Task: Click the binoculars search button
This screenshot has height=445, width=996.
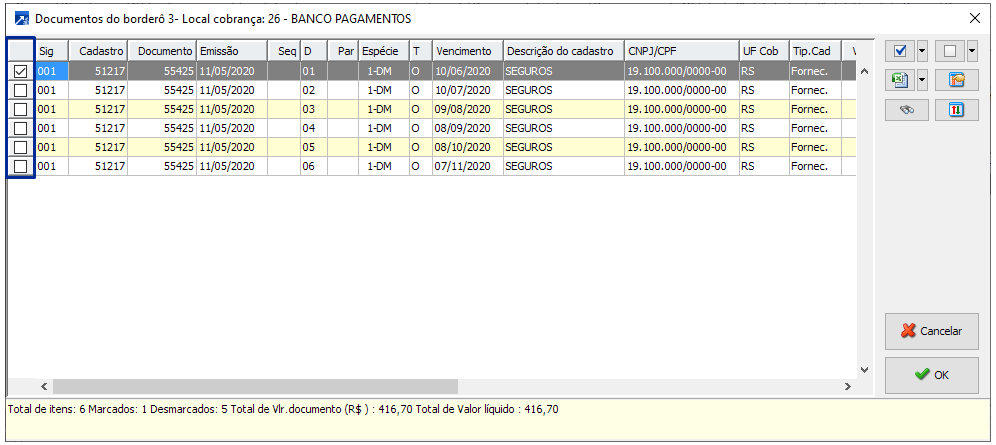Action: [x=907, y=110]
